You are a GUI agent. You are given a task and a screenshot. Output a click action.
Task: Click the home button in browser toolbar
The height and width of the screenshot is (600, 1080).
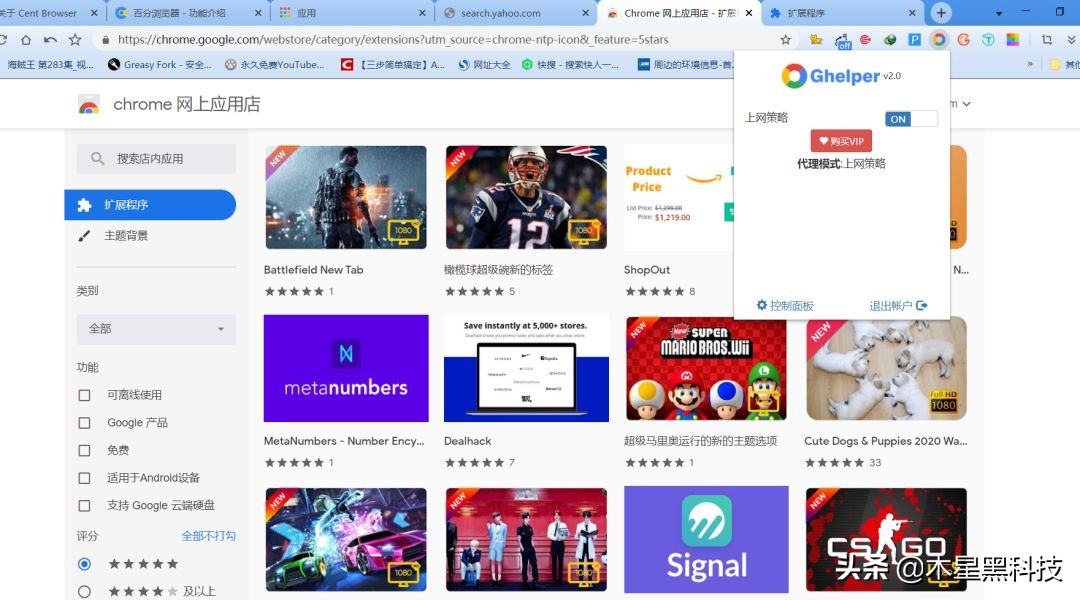[x=26, y=40]
